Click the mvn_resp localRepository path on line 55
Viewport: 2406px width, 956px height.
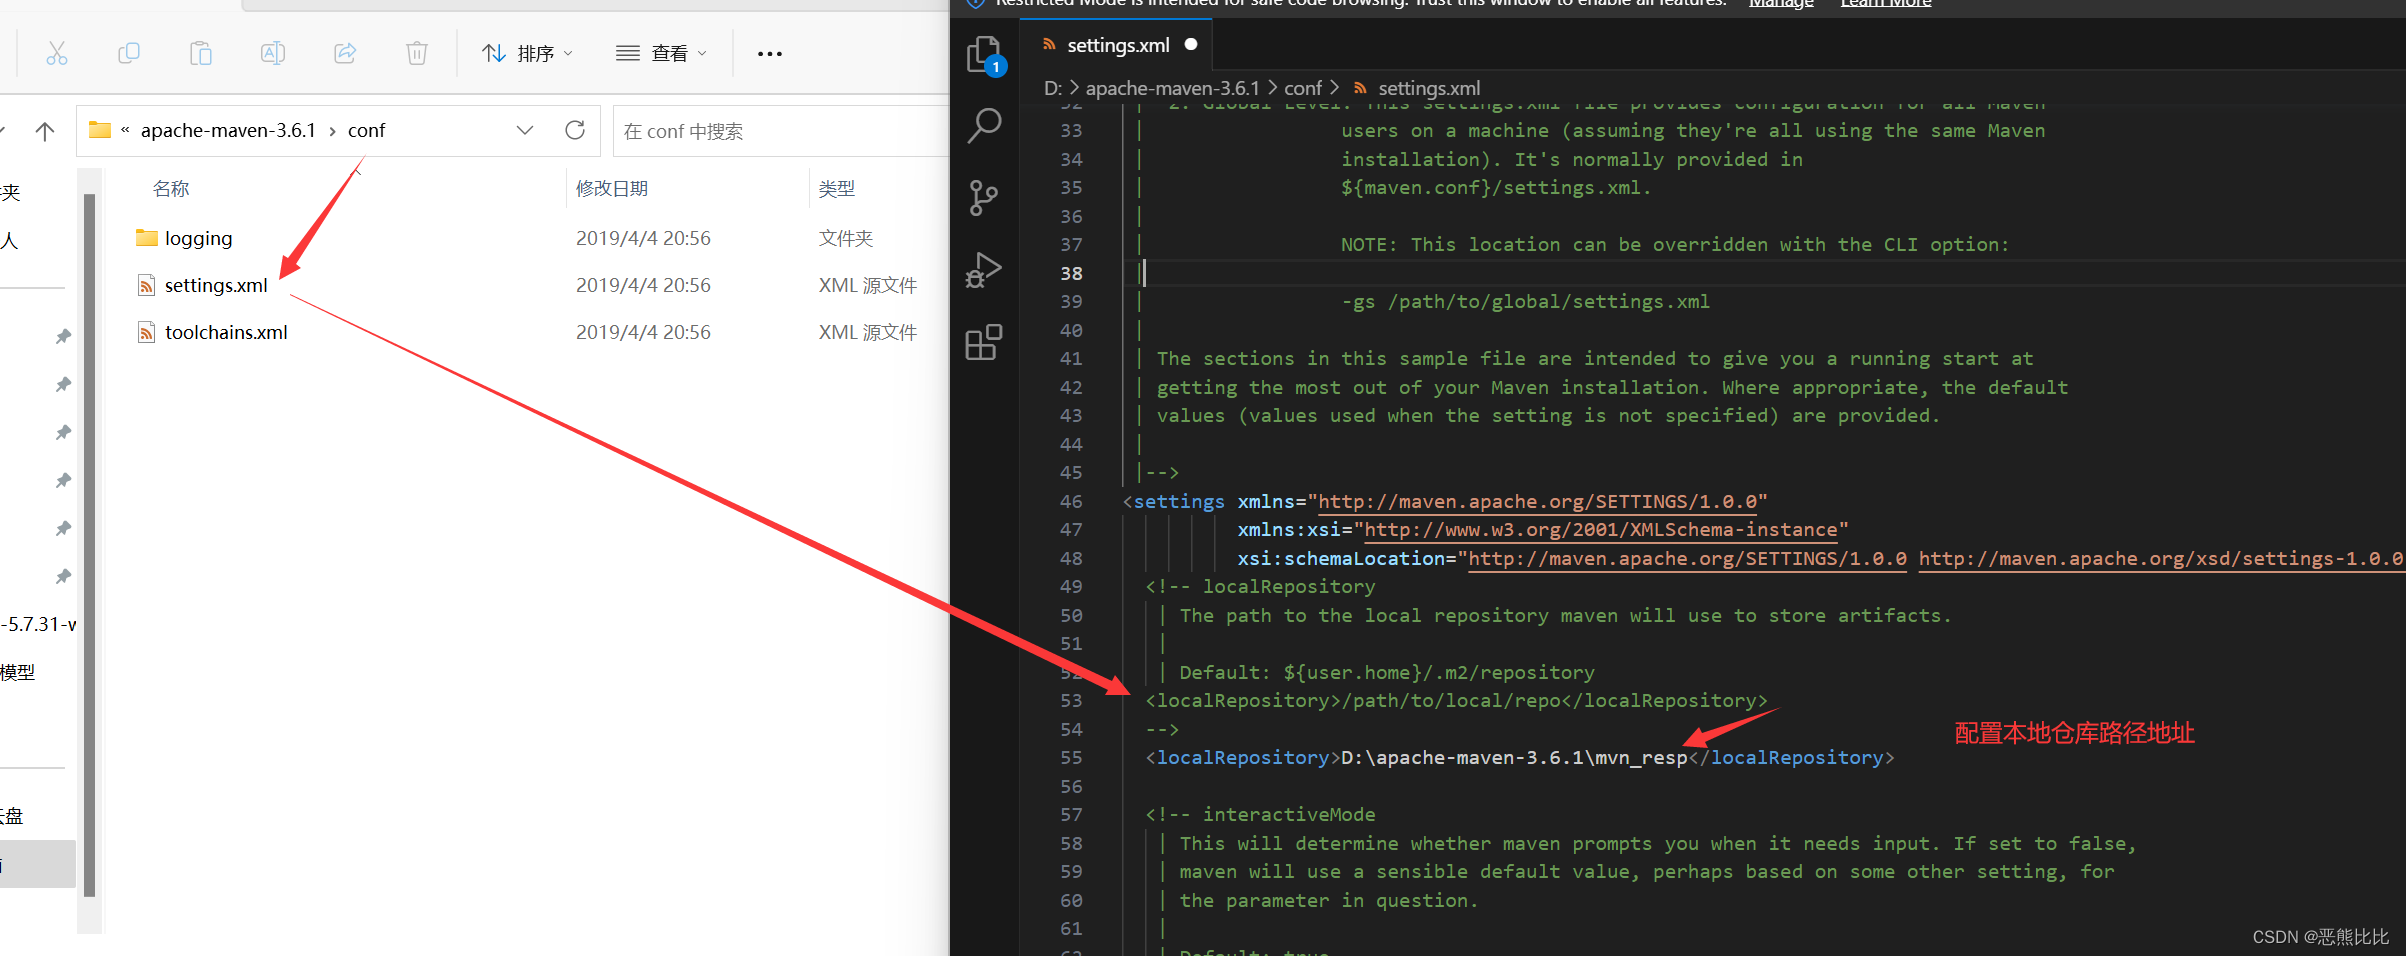click(1514, 757)
